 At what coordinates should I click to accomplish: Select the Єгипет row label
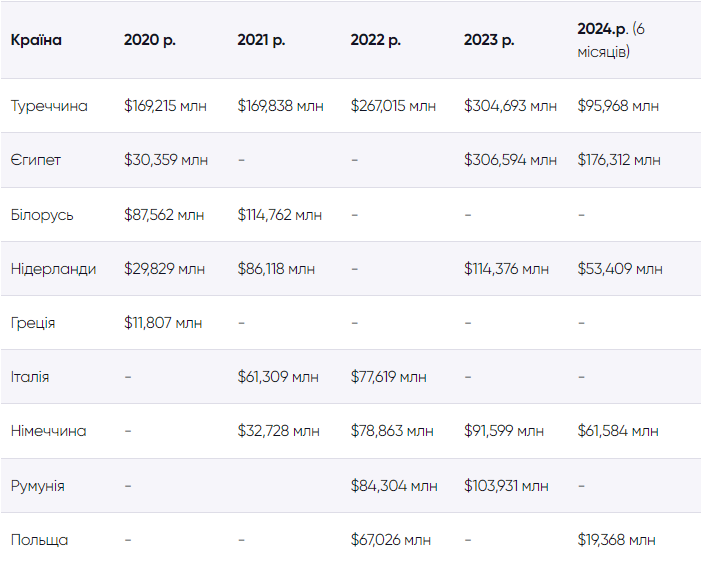(35, 160)
